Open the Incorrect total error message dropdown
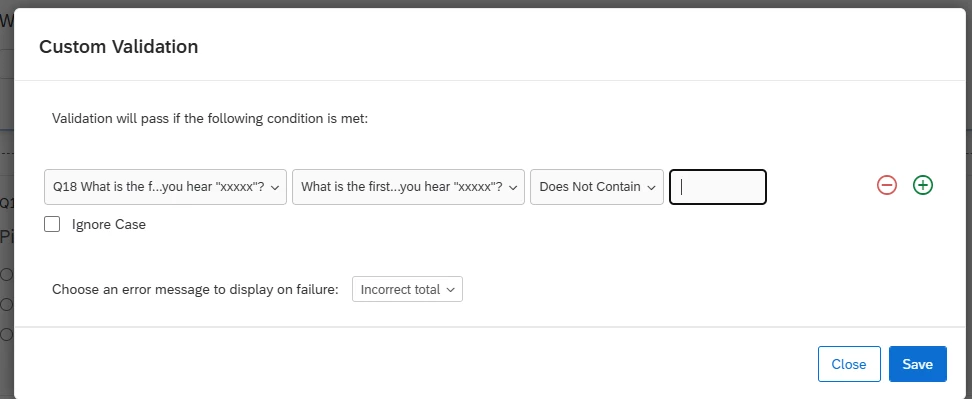 407,289
